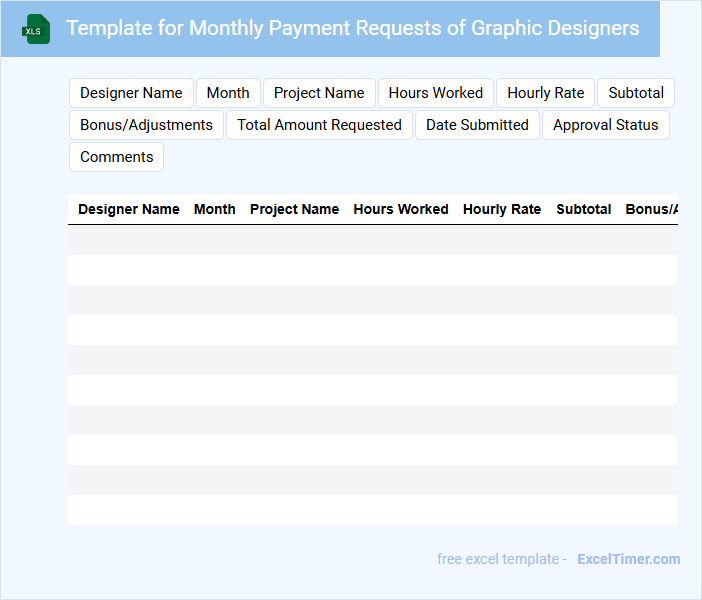Select the Project Name tag
Viewport: 702px width, 600px height.
point(319,93)
